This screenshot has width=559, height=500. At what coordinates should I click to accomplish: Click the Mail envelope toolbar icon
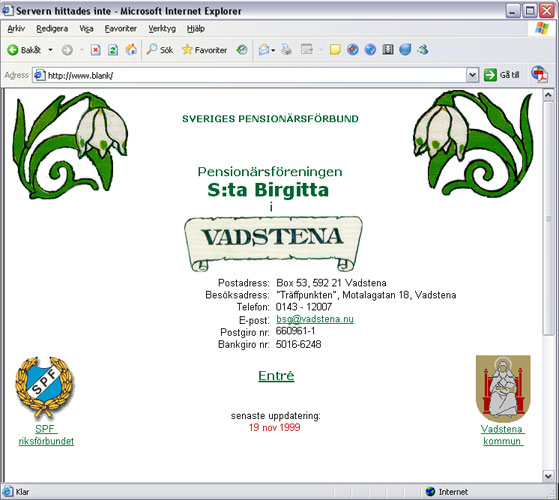[x=264, y=50]
